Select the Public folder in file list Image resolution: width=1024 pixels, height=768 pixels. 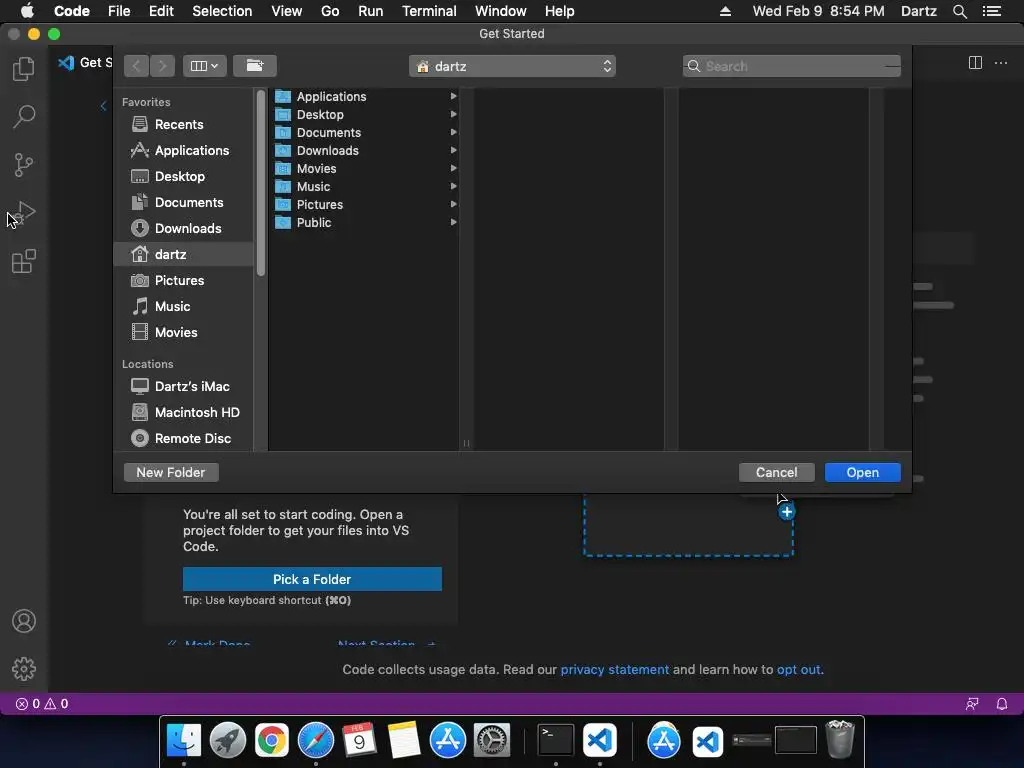[x=364, y=223]
